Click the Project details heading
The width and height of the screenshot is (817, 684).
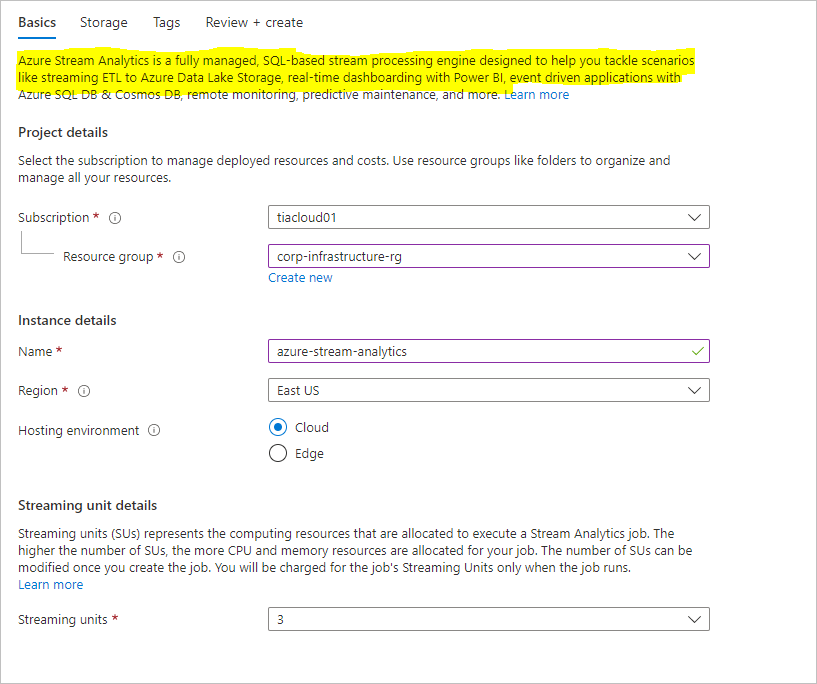(63, 132)
